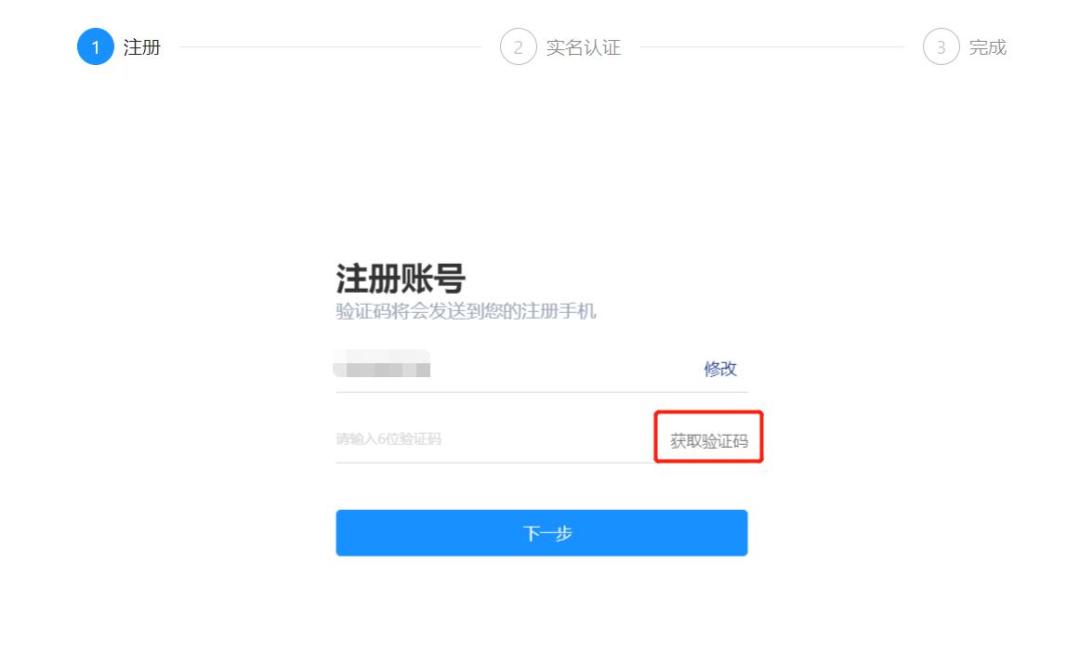The image size is (1080, 653).
Task: Click the progress line between steps 1 and 2
Action: [330, 47]
